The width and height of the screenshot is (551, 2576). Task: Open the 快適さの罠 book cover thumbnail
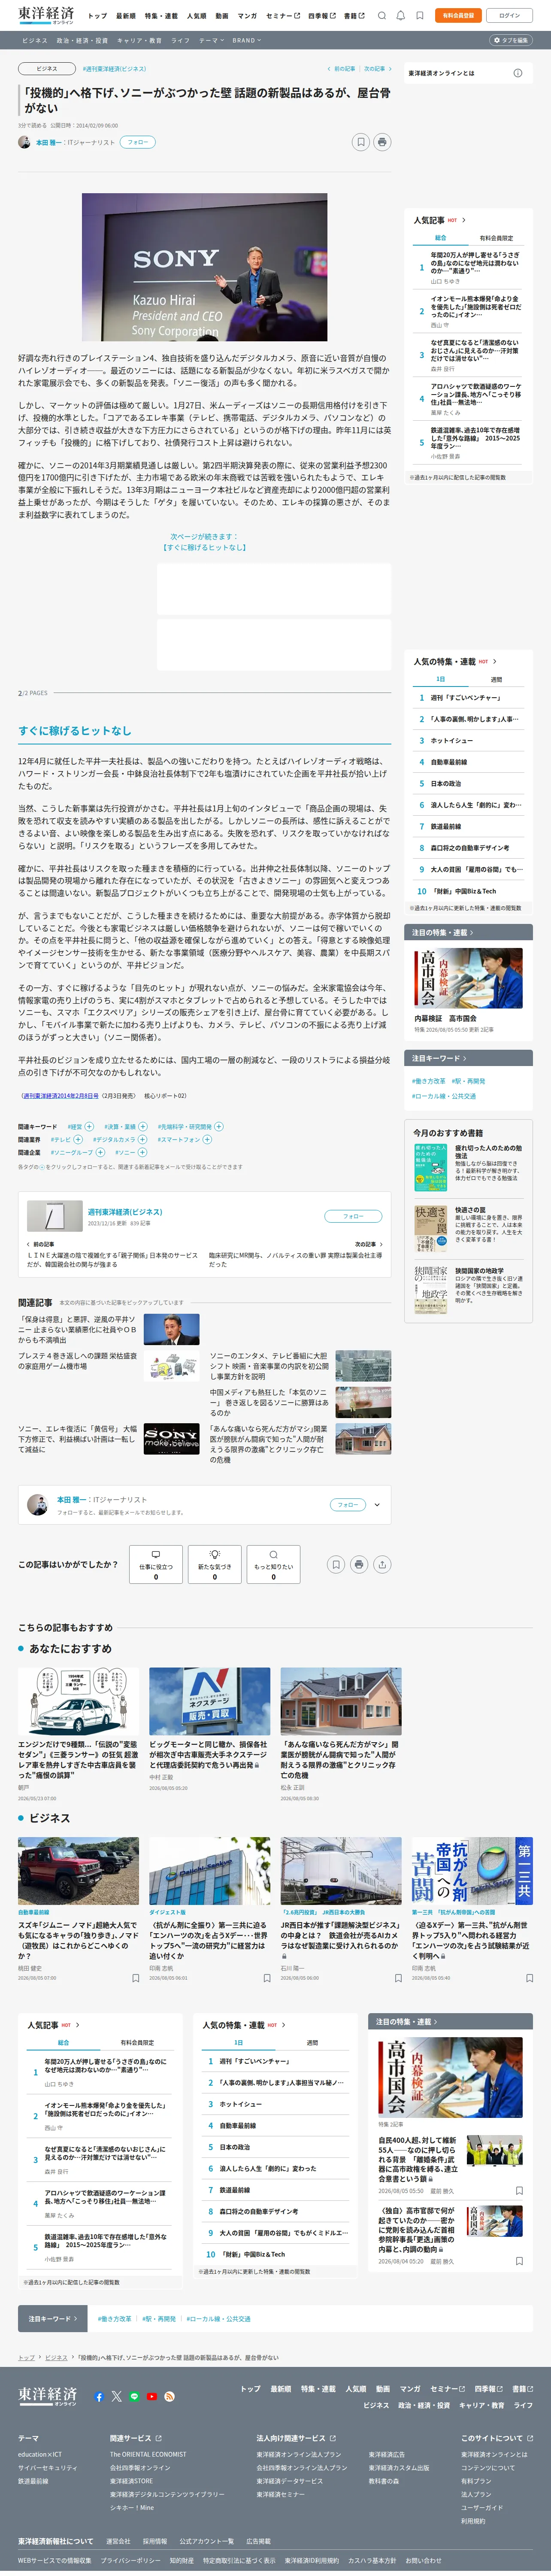(x=431, y=1229)
